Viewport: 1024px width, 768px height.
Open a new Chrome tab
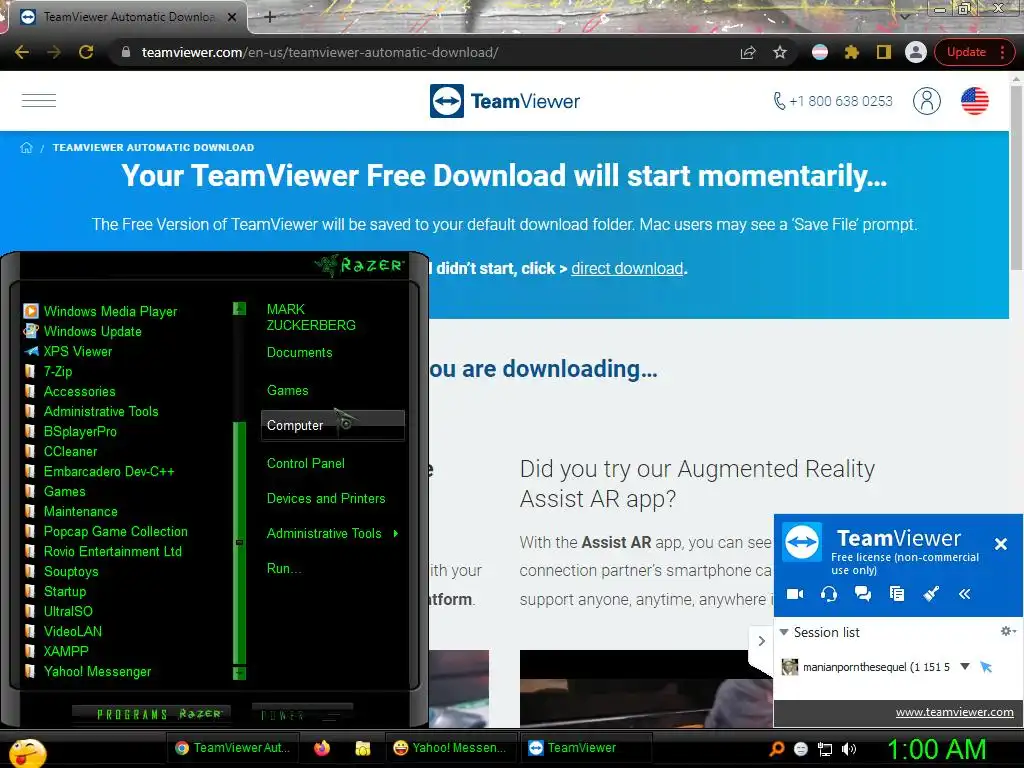270,17
